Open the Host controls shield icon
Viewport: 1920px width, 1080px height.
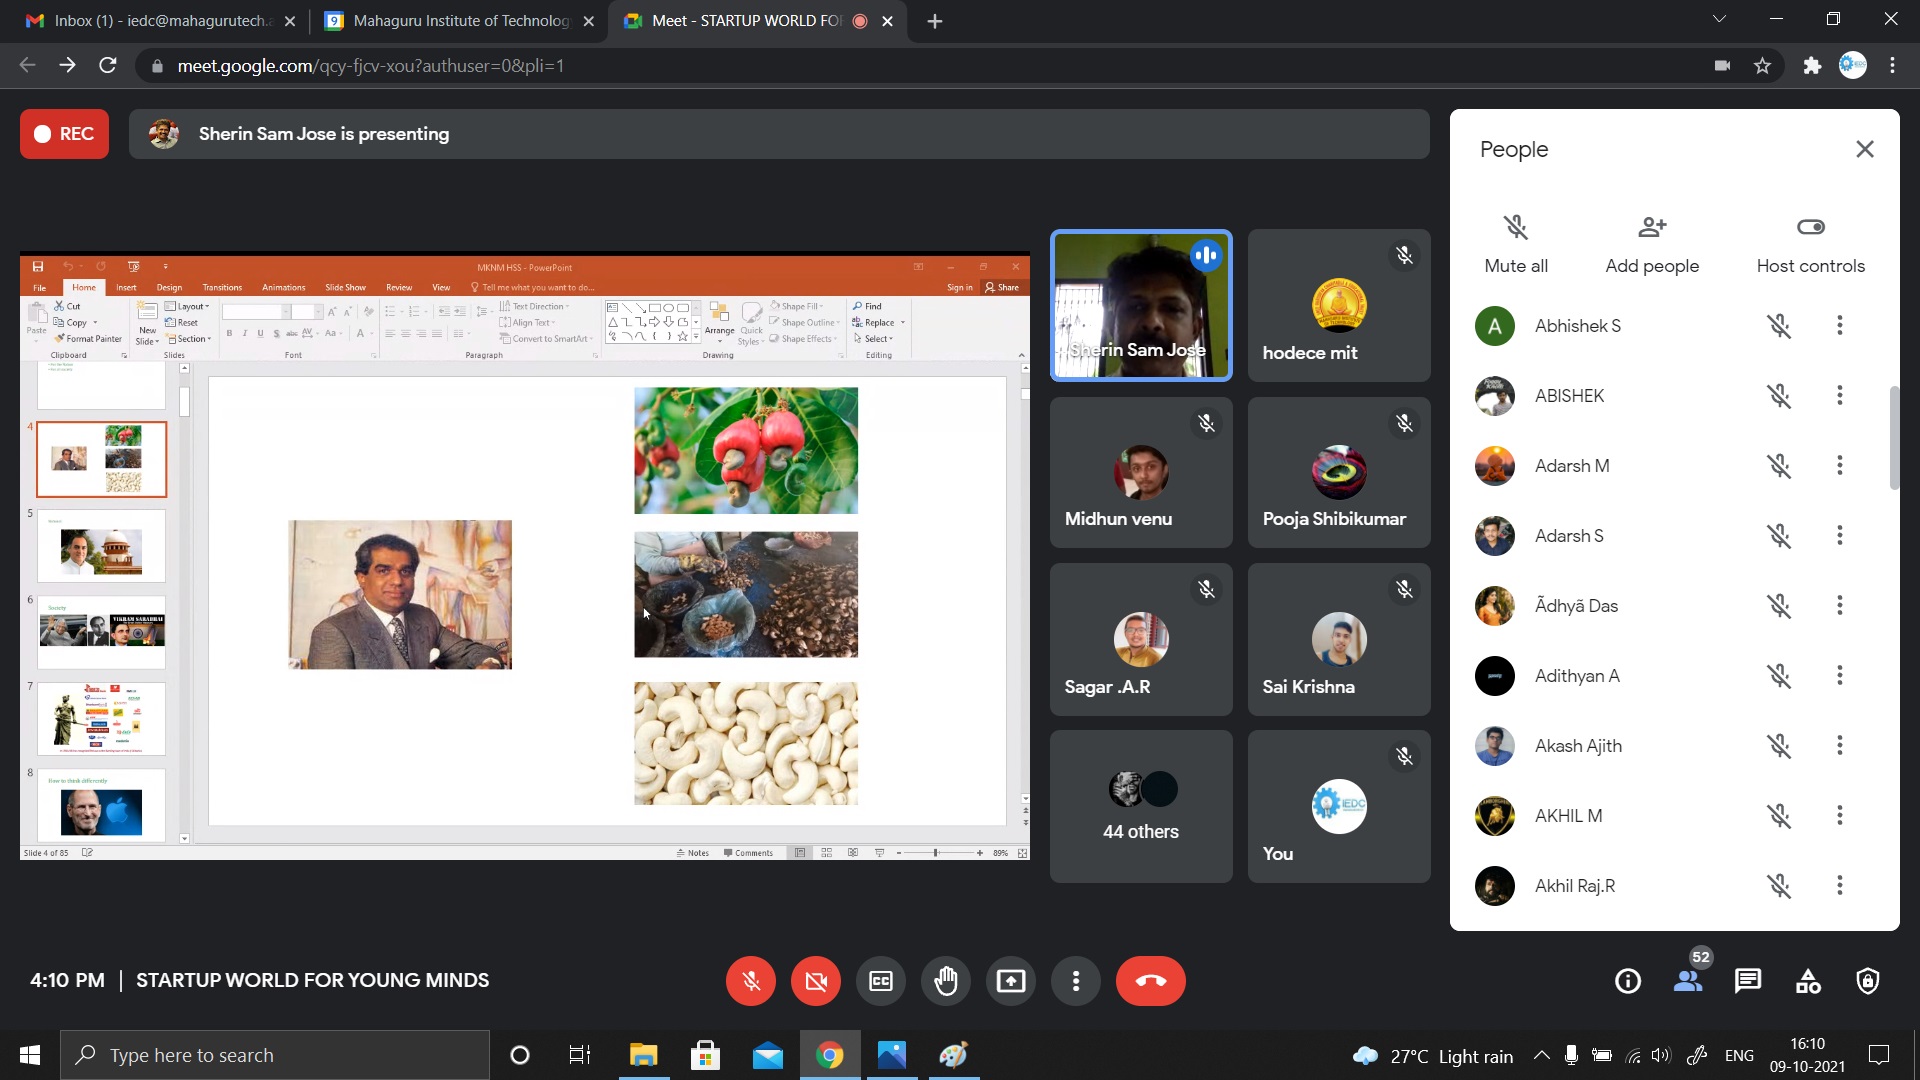click(1867, 981)
